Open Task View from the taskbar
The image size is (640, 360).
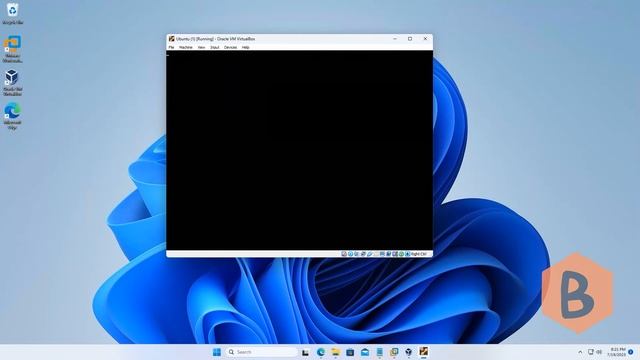pos(305,352)
